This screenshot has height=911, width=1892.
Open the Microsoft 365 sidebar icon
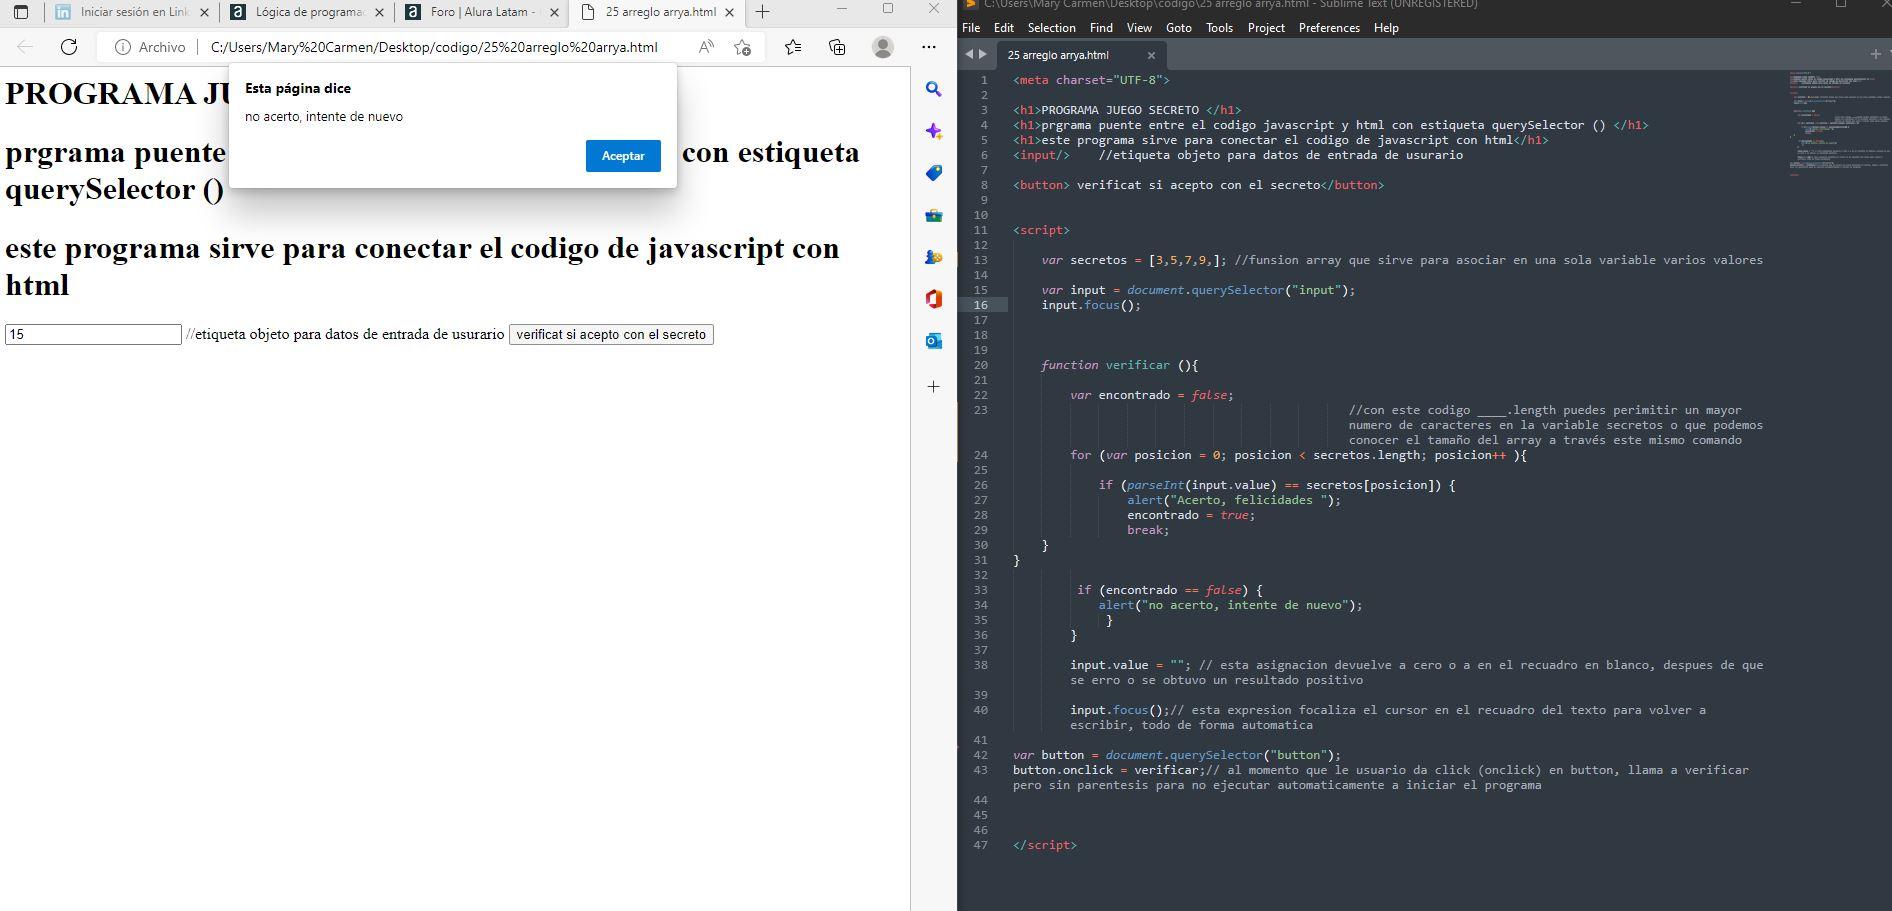[x=934, y=299]
